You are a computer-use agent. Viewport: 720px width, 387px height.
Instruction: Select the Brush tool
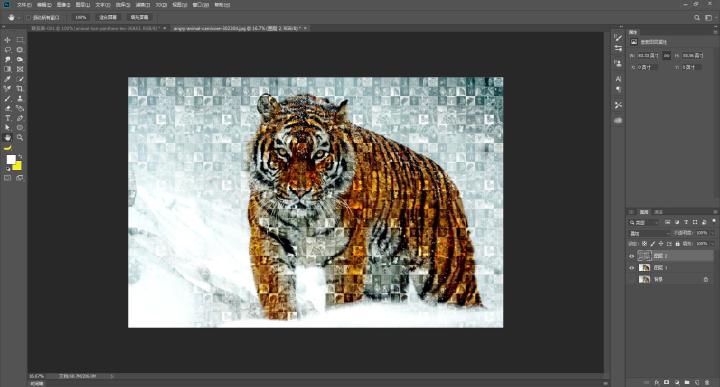[x=7, y=98]
